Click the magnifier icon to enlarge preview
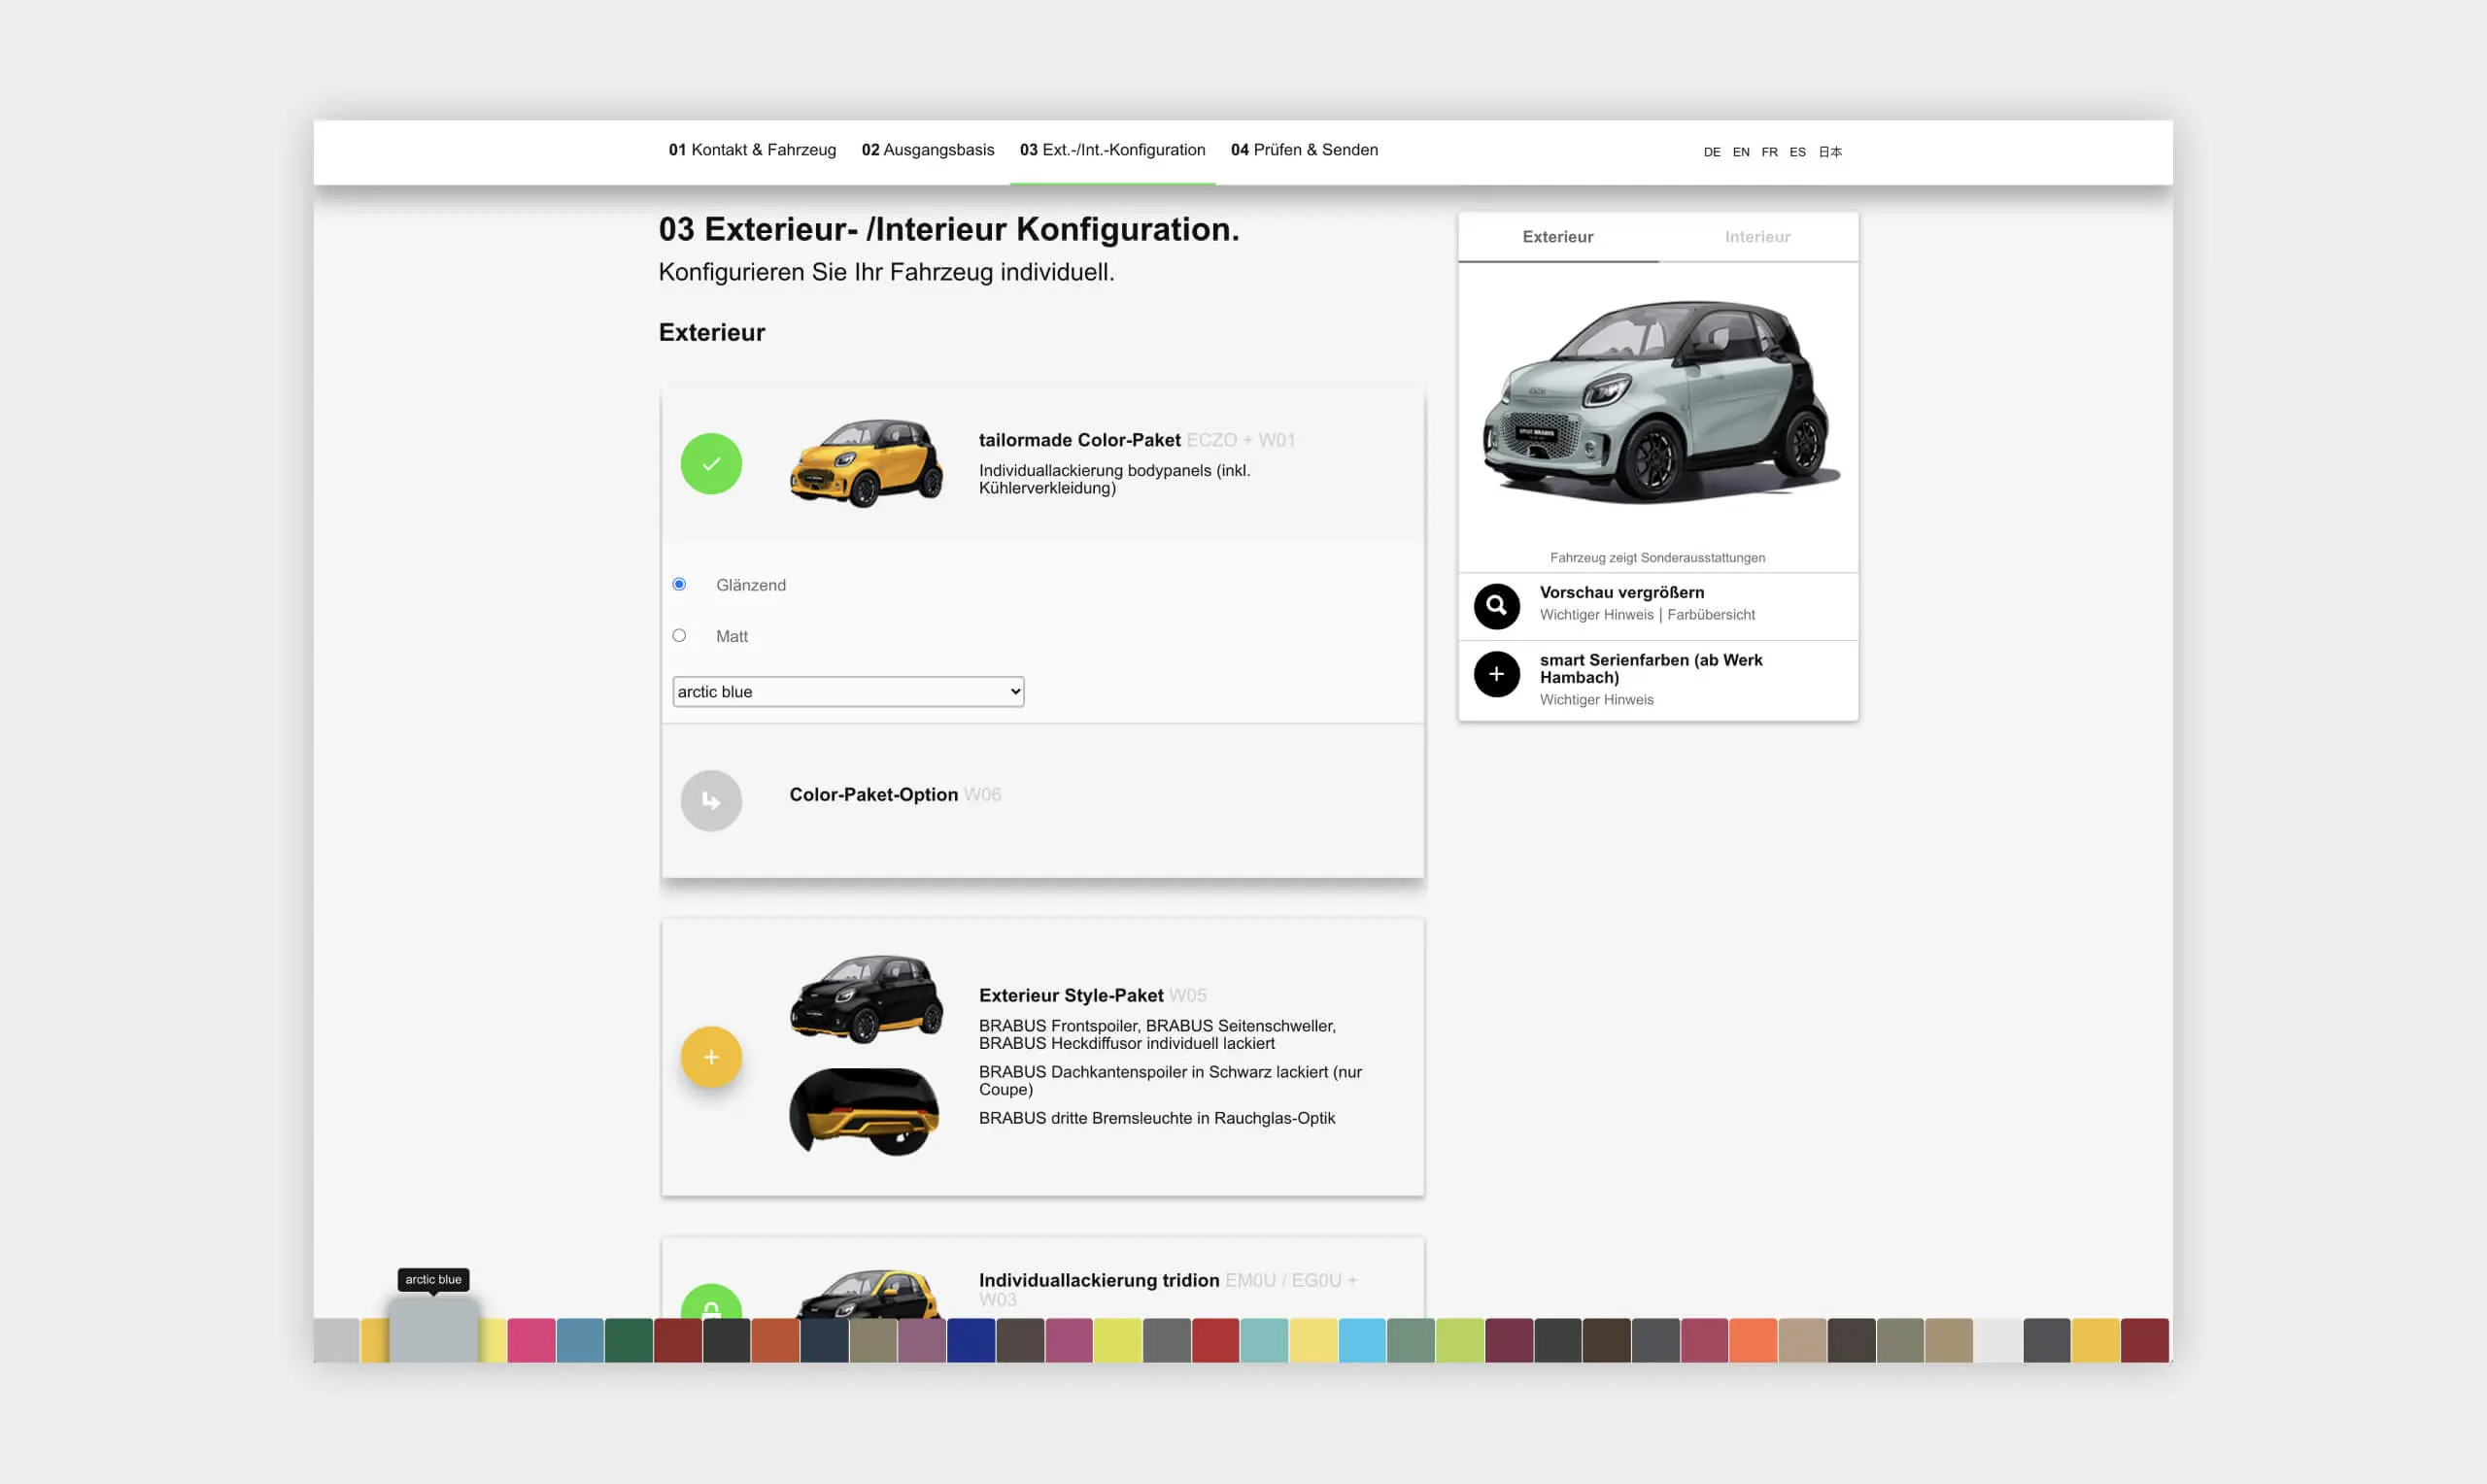Screen dimensions: 2487x1484 tap(1496, 606)
